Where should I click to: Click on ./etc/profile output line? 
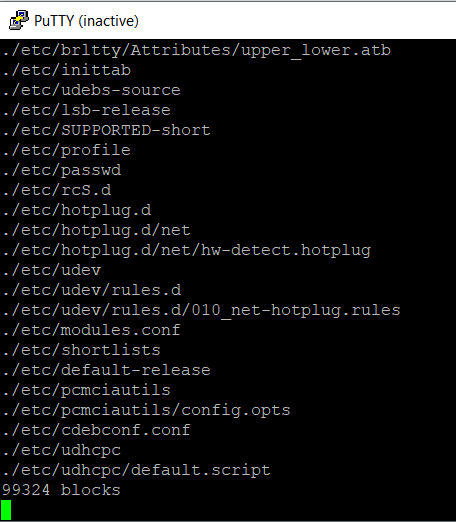pyautogui.click(x=67, y=151)
